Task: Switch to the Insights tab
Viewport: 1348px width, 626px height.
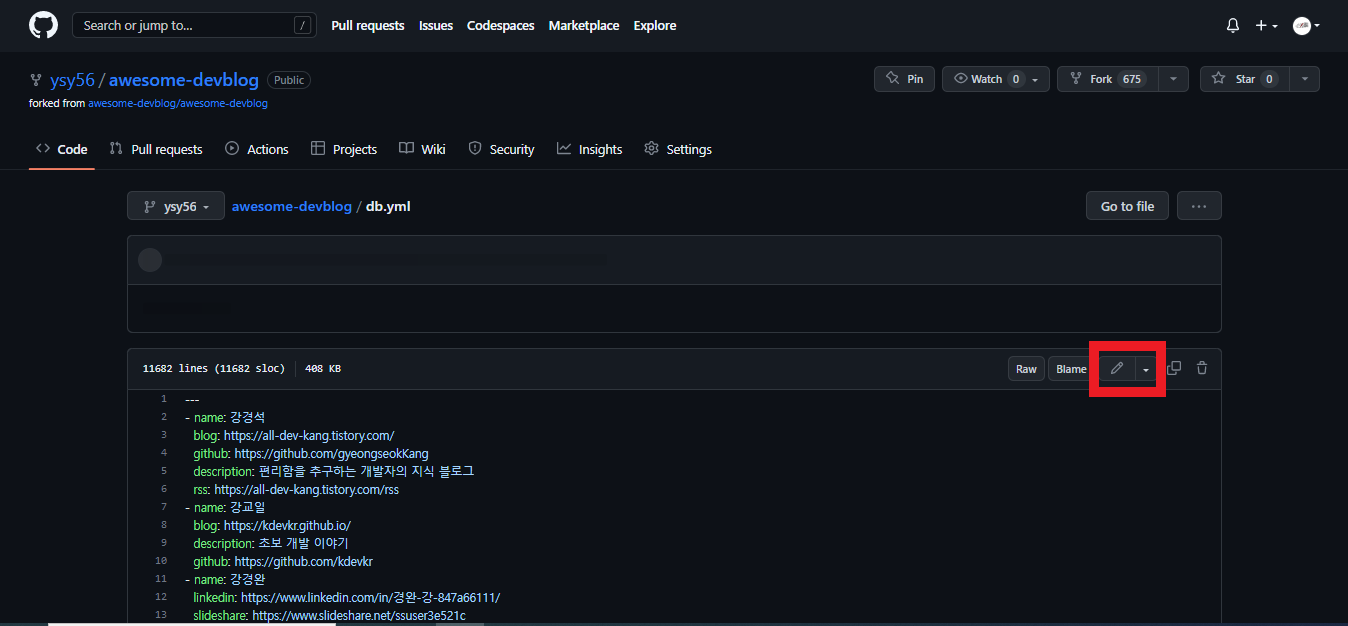Action: coord(590,149)
